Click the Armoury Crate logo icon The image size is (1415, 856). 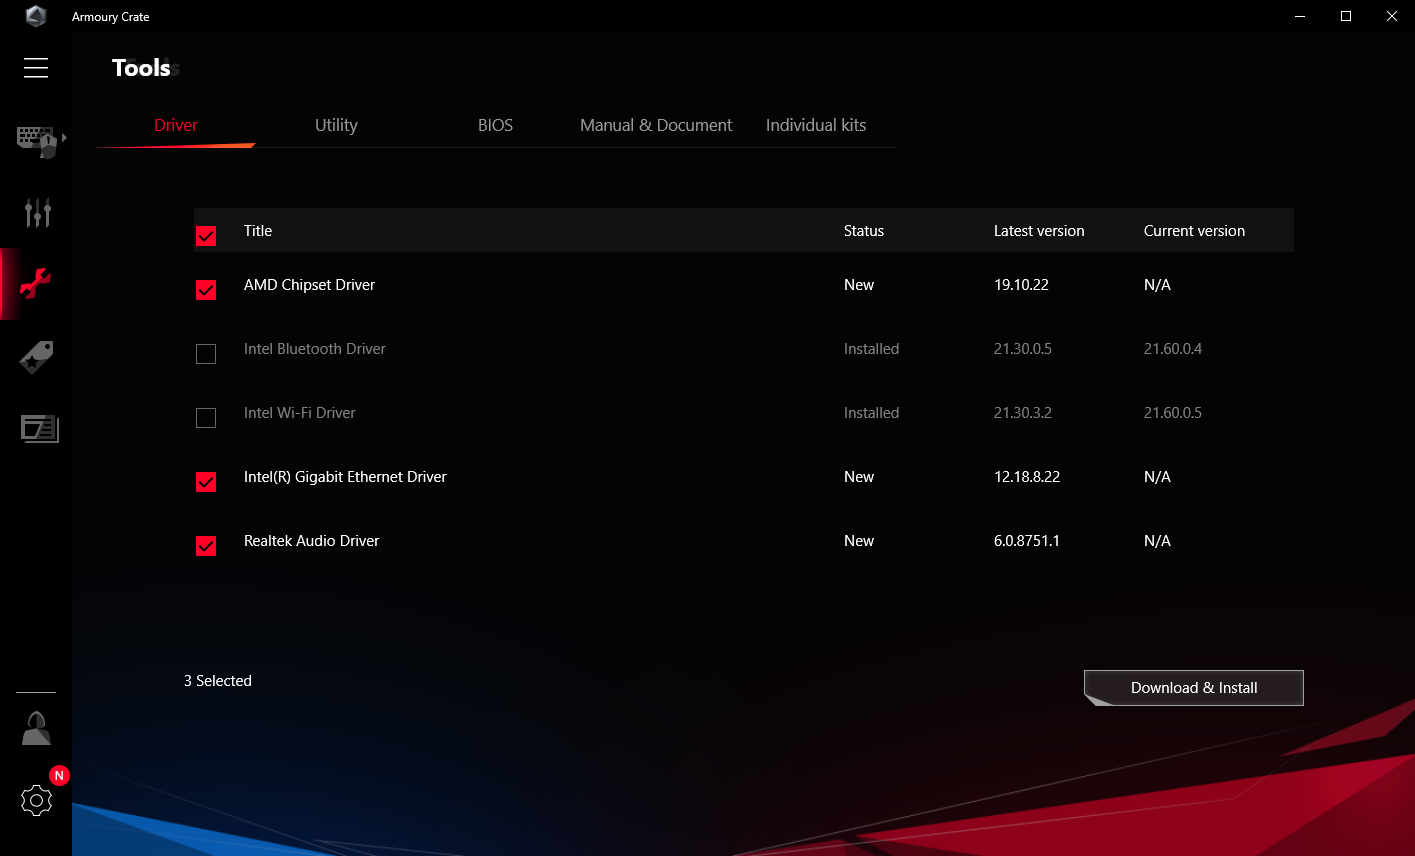pos(36,16)
